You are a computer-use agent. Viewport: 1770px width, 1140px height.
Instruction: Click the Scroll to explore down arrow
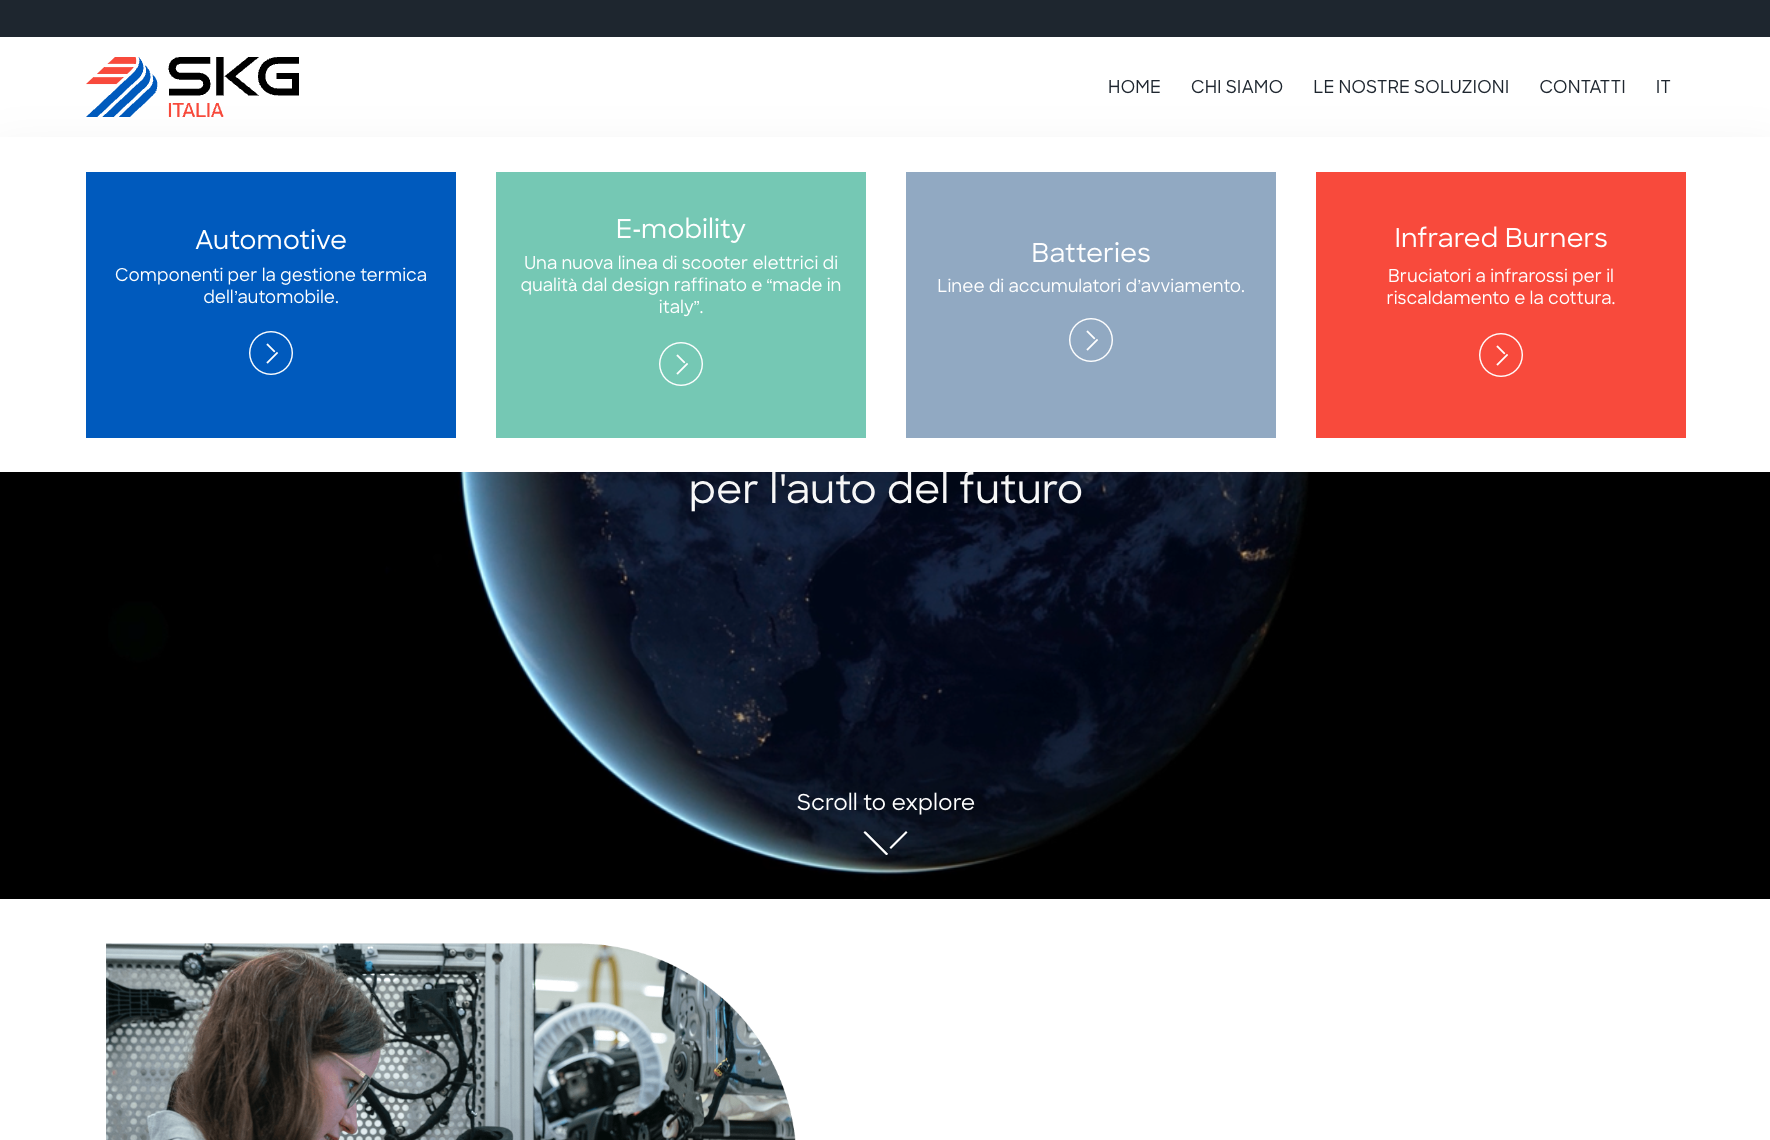[x=885, y=842]
